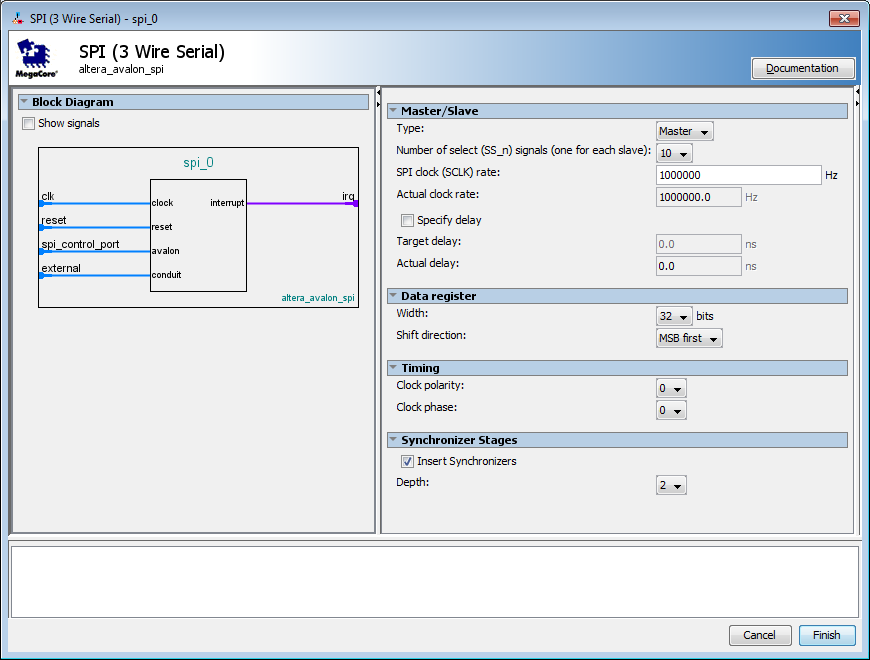The height and width of the screenshot is (660, 870).
Task: Click the conduit port label in block
Action: 166,275
